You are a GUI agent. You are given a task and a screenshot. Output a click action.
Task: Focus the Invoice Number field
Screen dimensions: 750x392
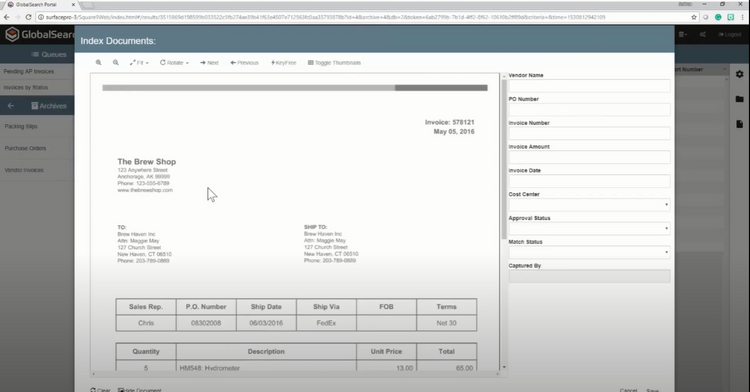click(x=589, y=133)
